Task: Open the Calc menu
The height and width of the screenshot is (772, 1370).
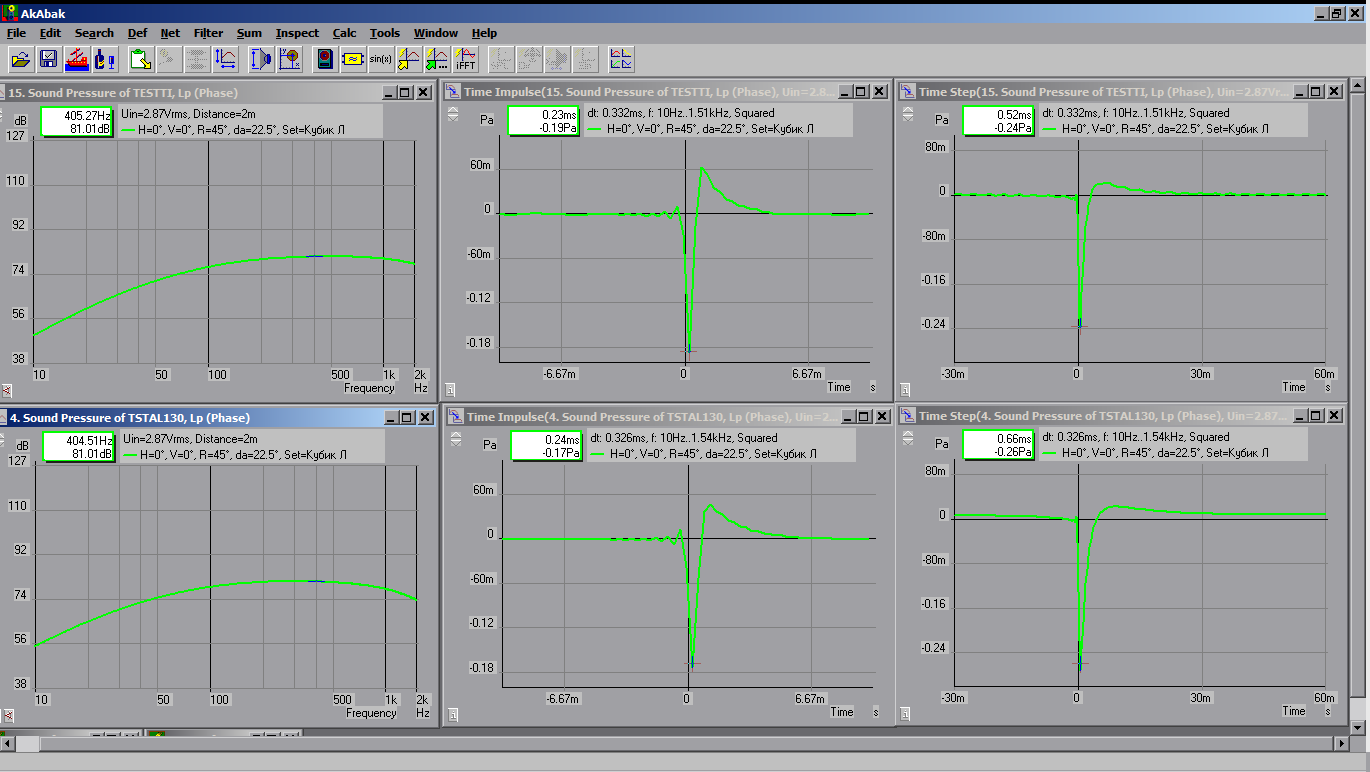Action: [x=345, y=33]
